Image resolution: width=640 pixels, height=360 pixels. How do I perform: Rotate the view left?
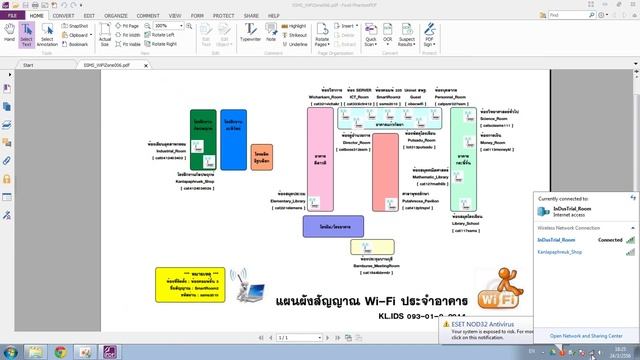pos(160,35)
